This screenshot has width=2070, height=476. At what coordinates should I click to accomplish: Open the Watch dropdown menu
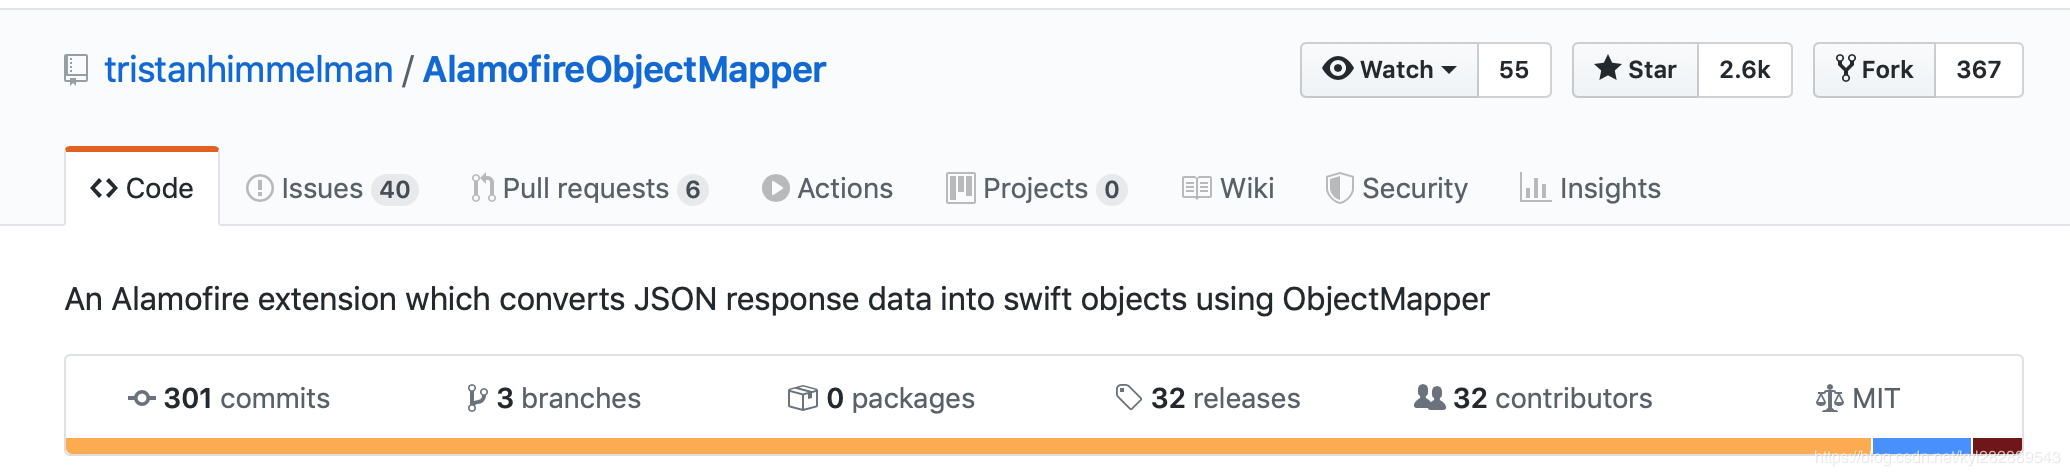pos(1389,70)
